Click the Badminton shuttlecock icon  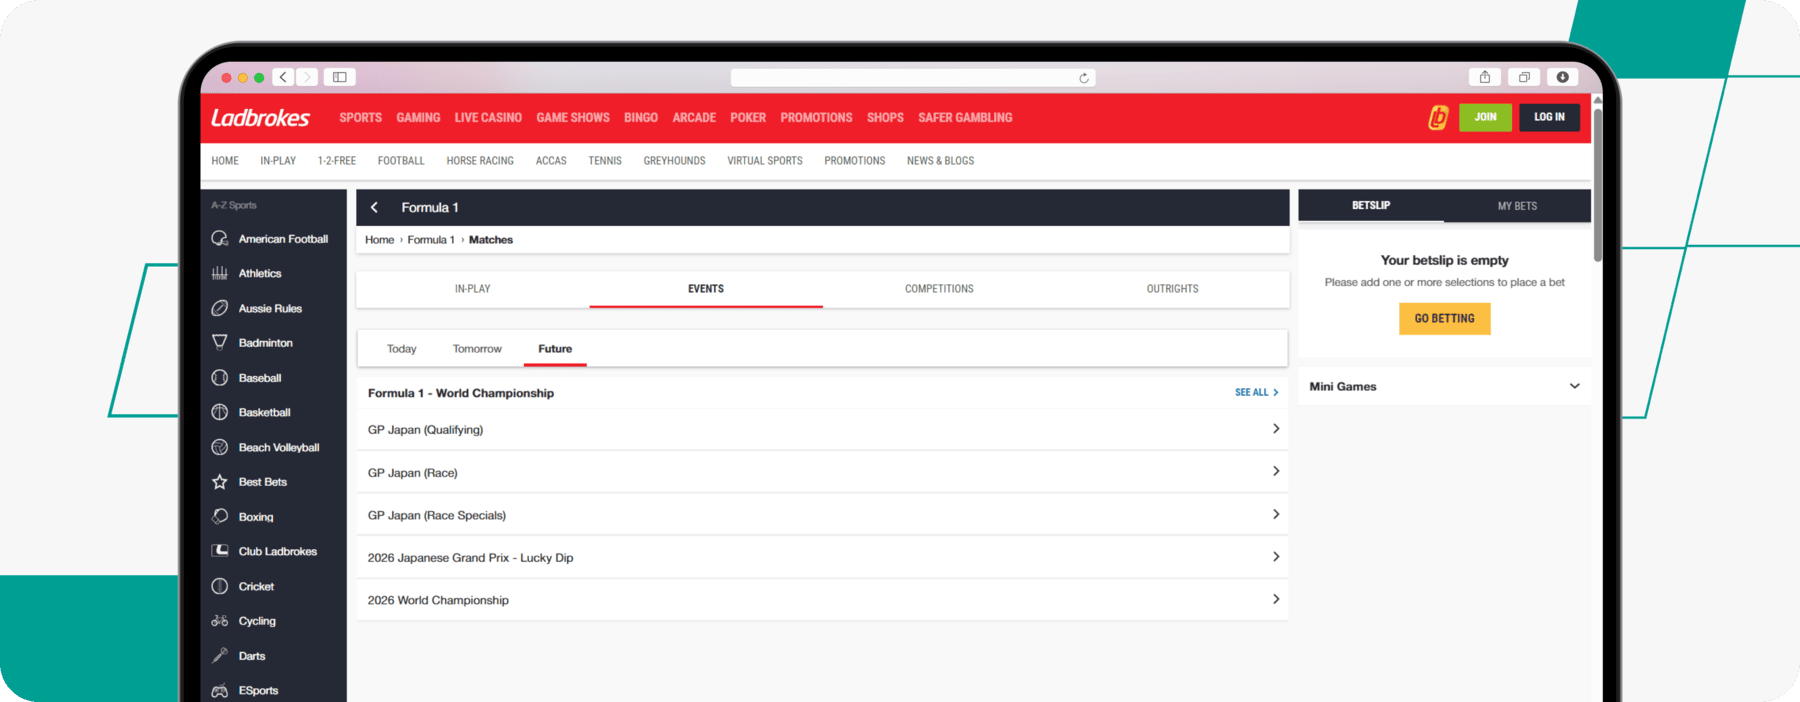[220, 342]
